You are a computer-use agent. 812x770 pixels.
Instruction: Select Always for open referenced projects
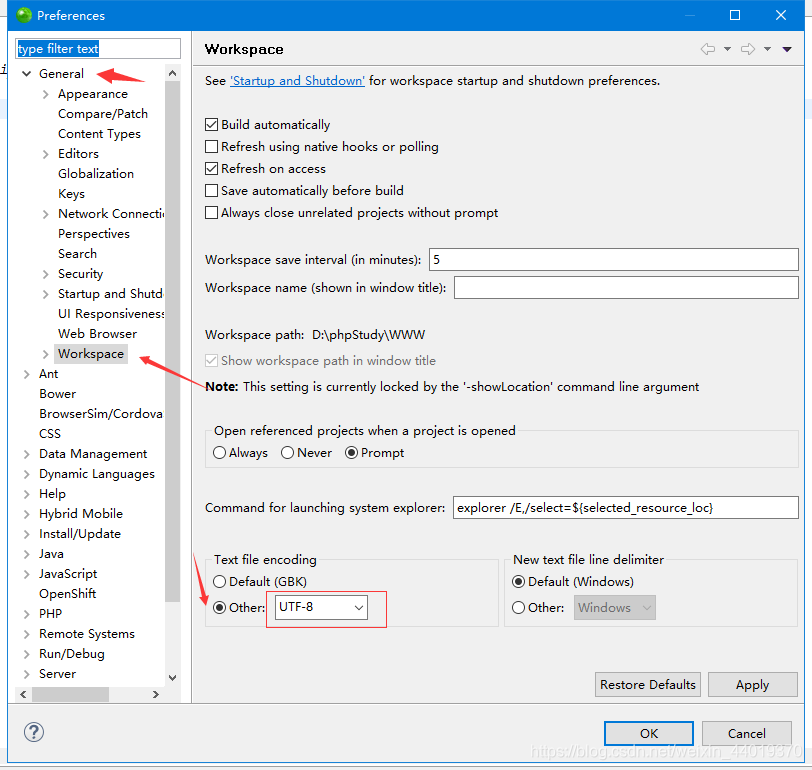(x=220, y=453)
